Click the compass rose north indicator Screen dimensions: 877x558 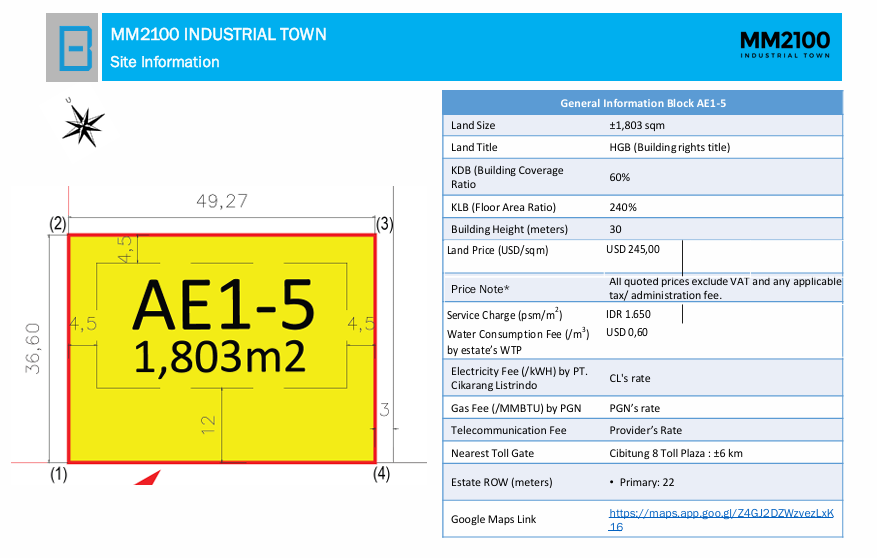tap(83, 124)
